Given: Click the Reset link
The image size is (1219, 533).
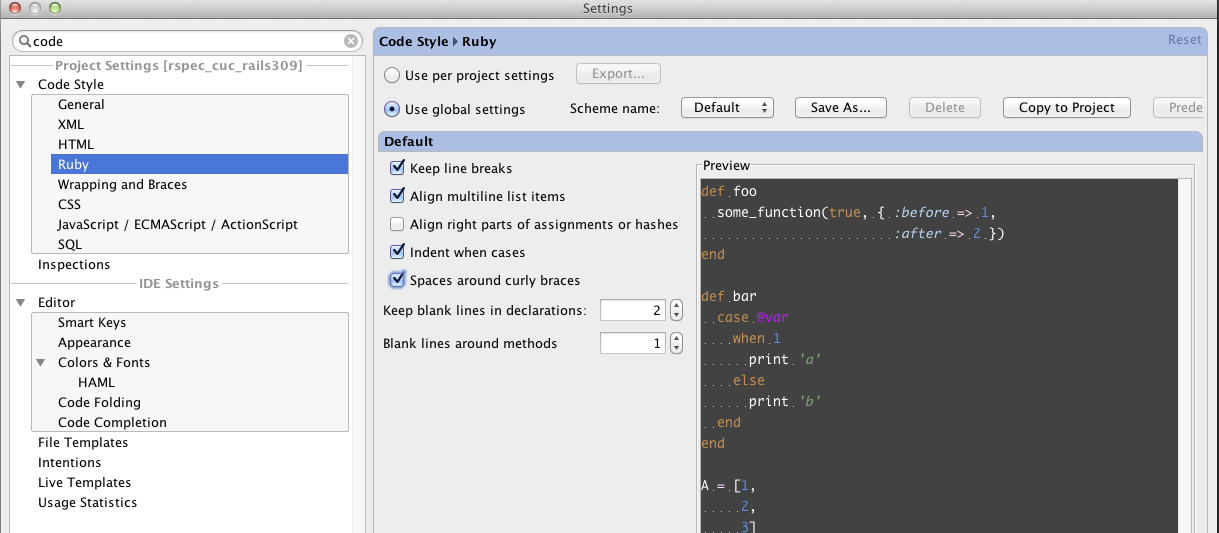Looking at the screenshot, I should click(x=1185, y=40).
